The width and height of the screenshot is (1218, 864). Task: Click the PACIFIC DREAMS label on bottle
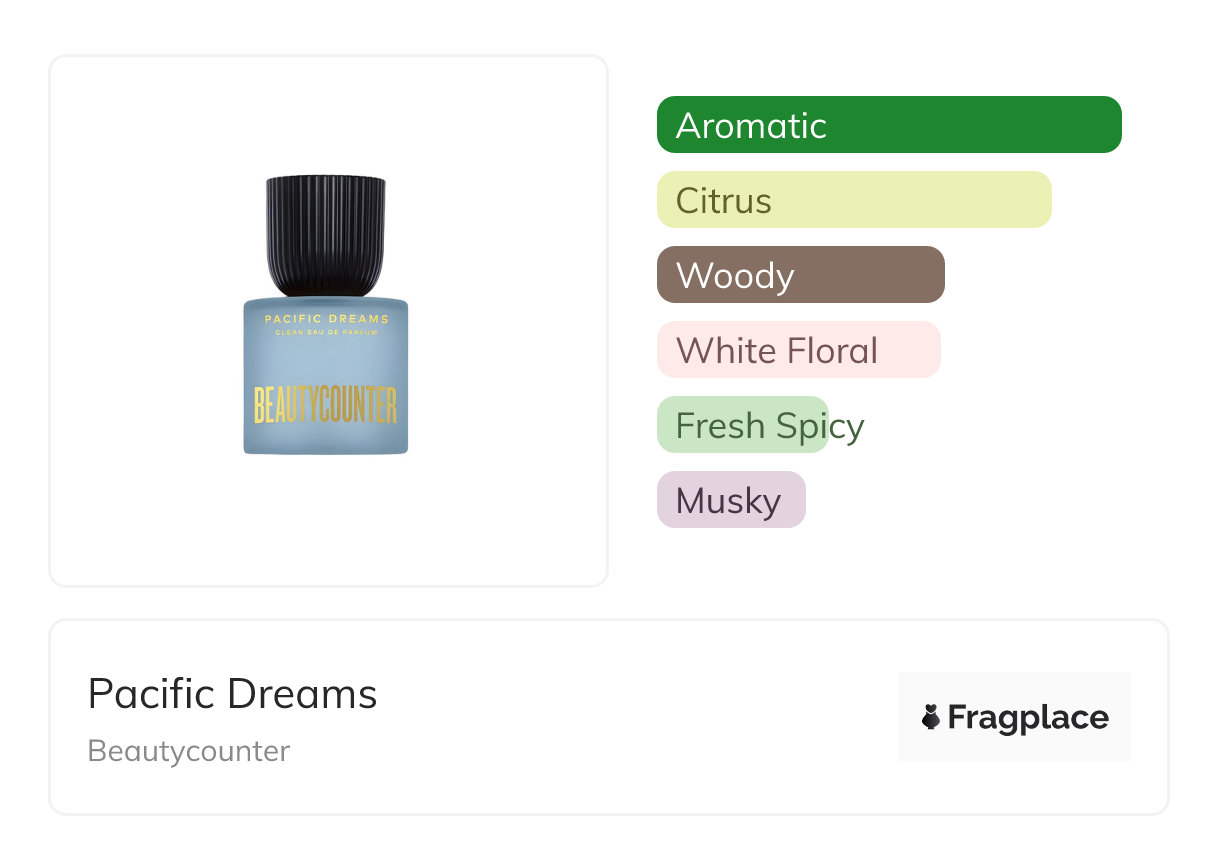(x=326, y=319)
